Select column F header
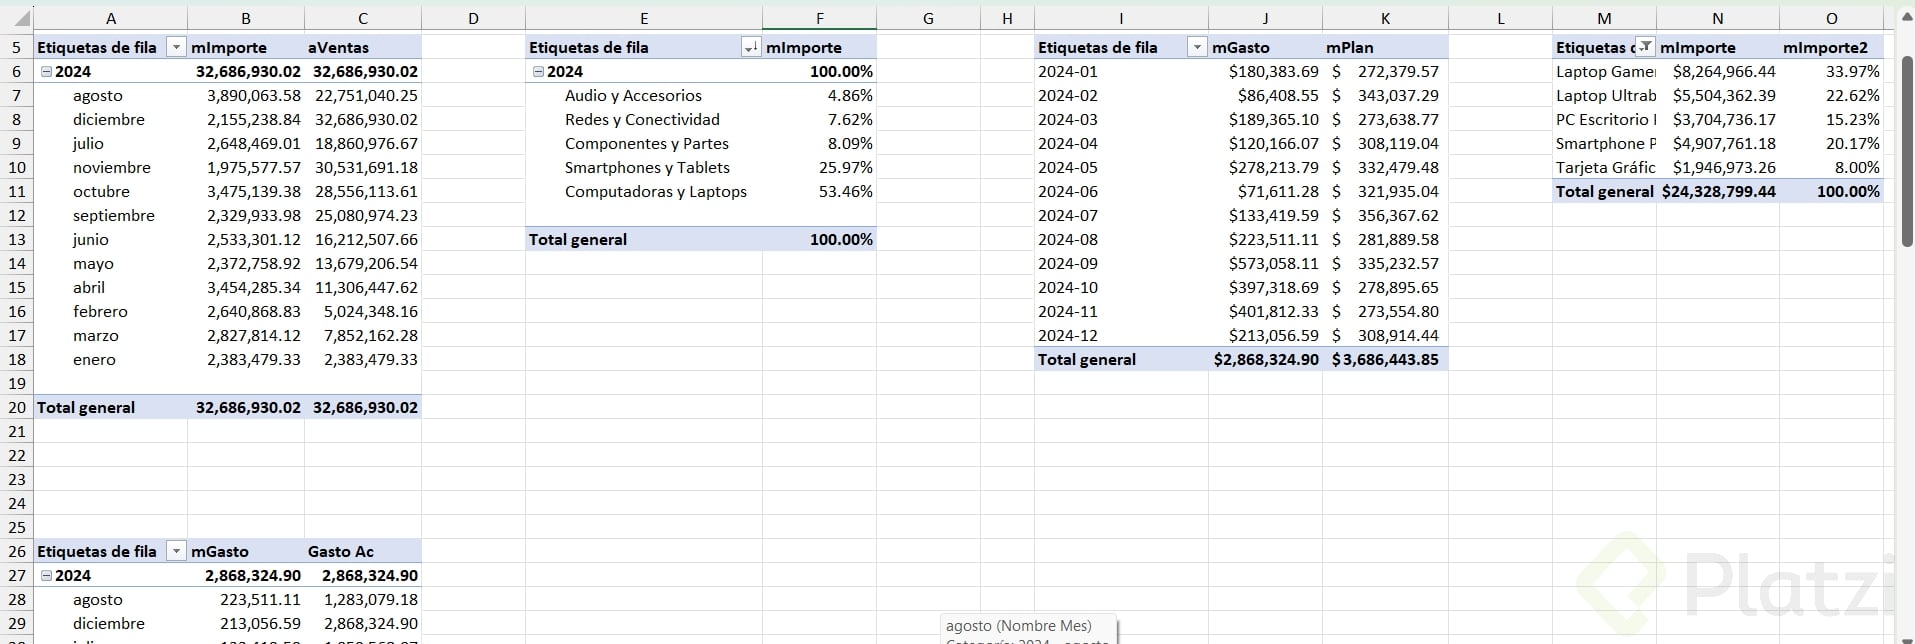The width and height of the screenshot is (1915, 644). pyautogui.click(x=820, y=19)
